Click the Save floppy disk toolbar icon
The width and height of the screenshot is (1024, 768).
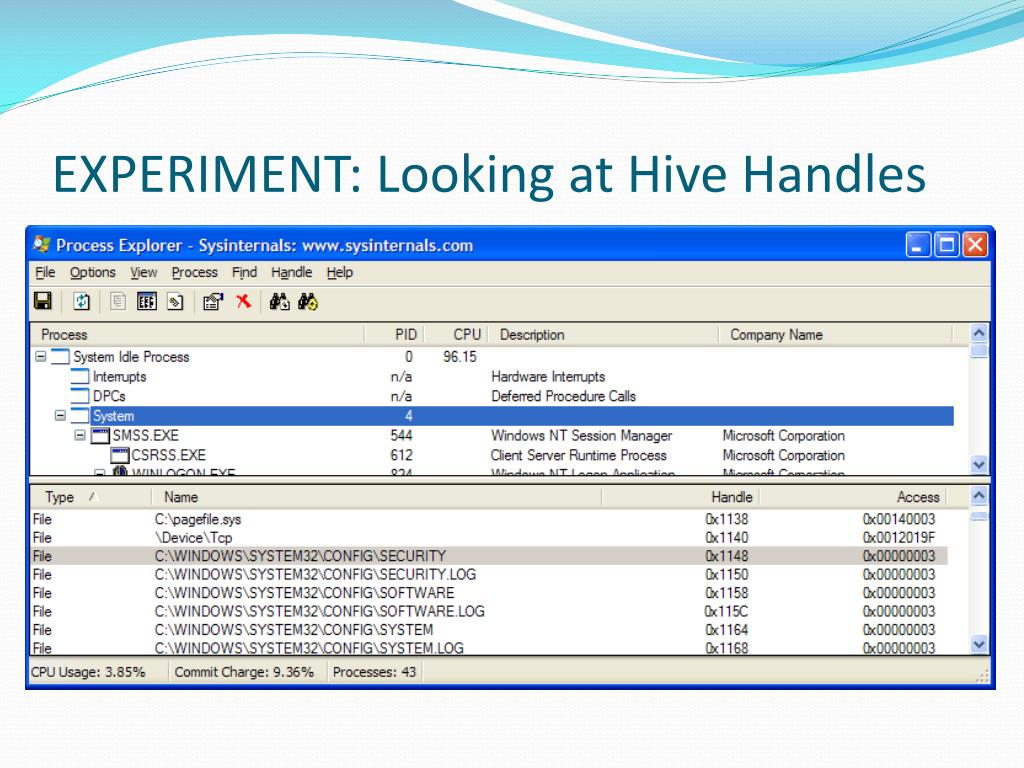pos(43,301)
